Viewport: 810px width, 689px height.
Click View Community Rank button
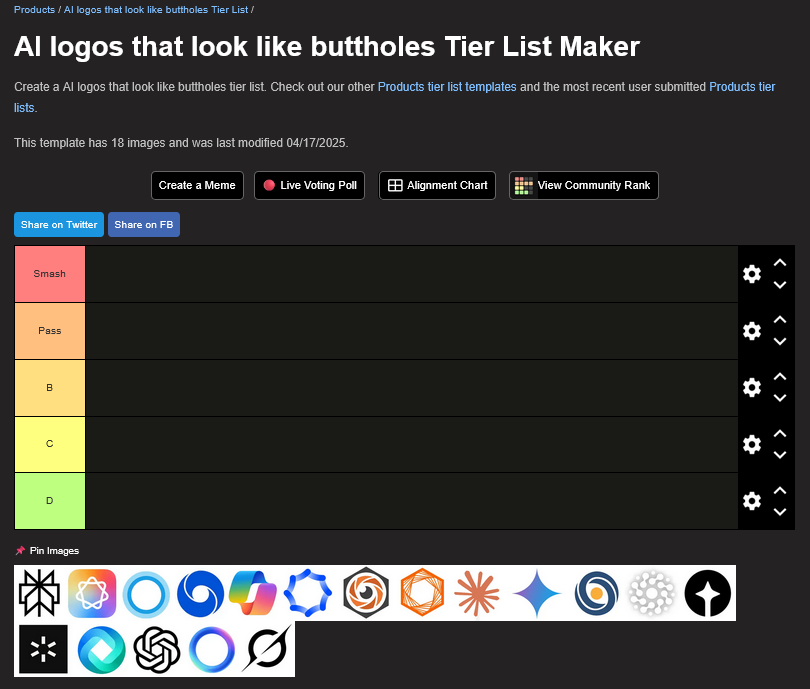(x=583, y=185)
